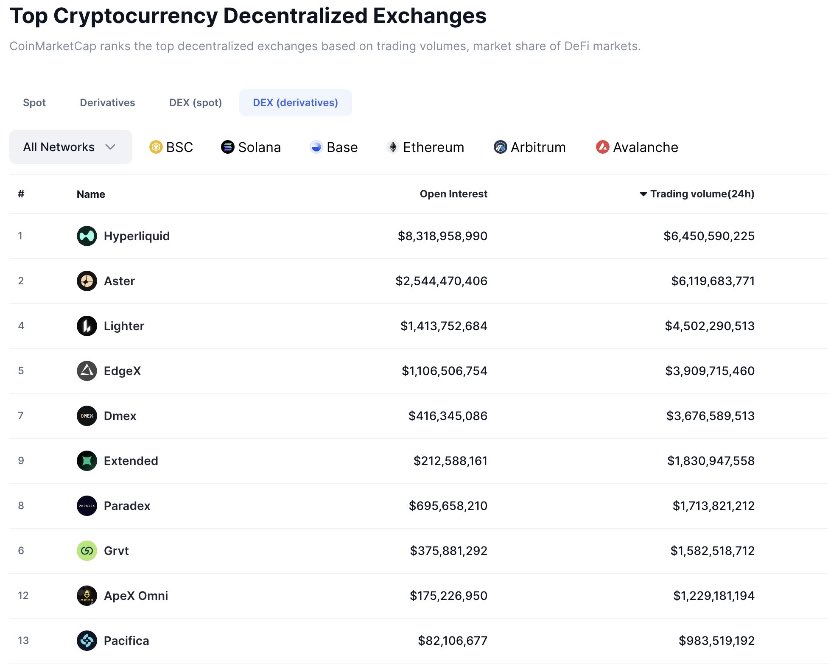Click Pacifica trading volume $983,519,192
The height and width of the screenshot is (666, 828).
click(x=717, y=641)
